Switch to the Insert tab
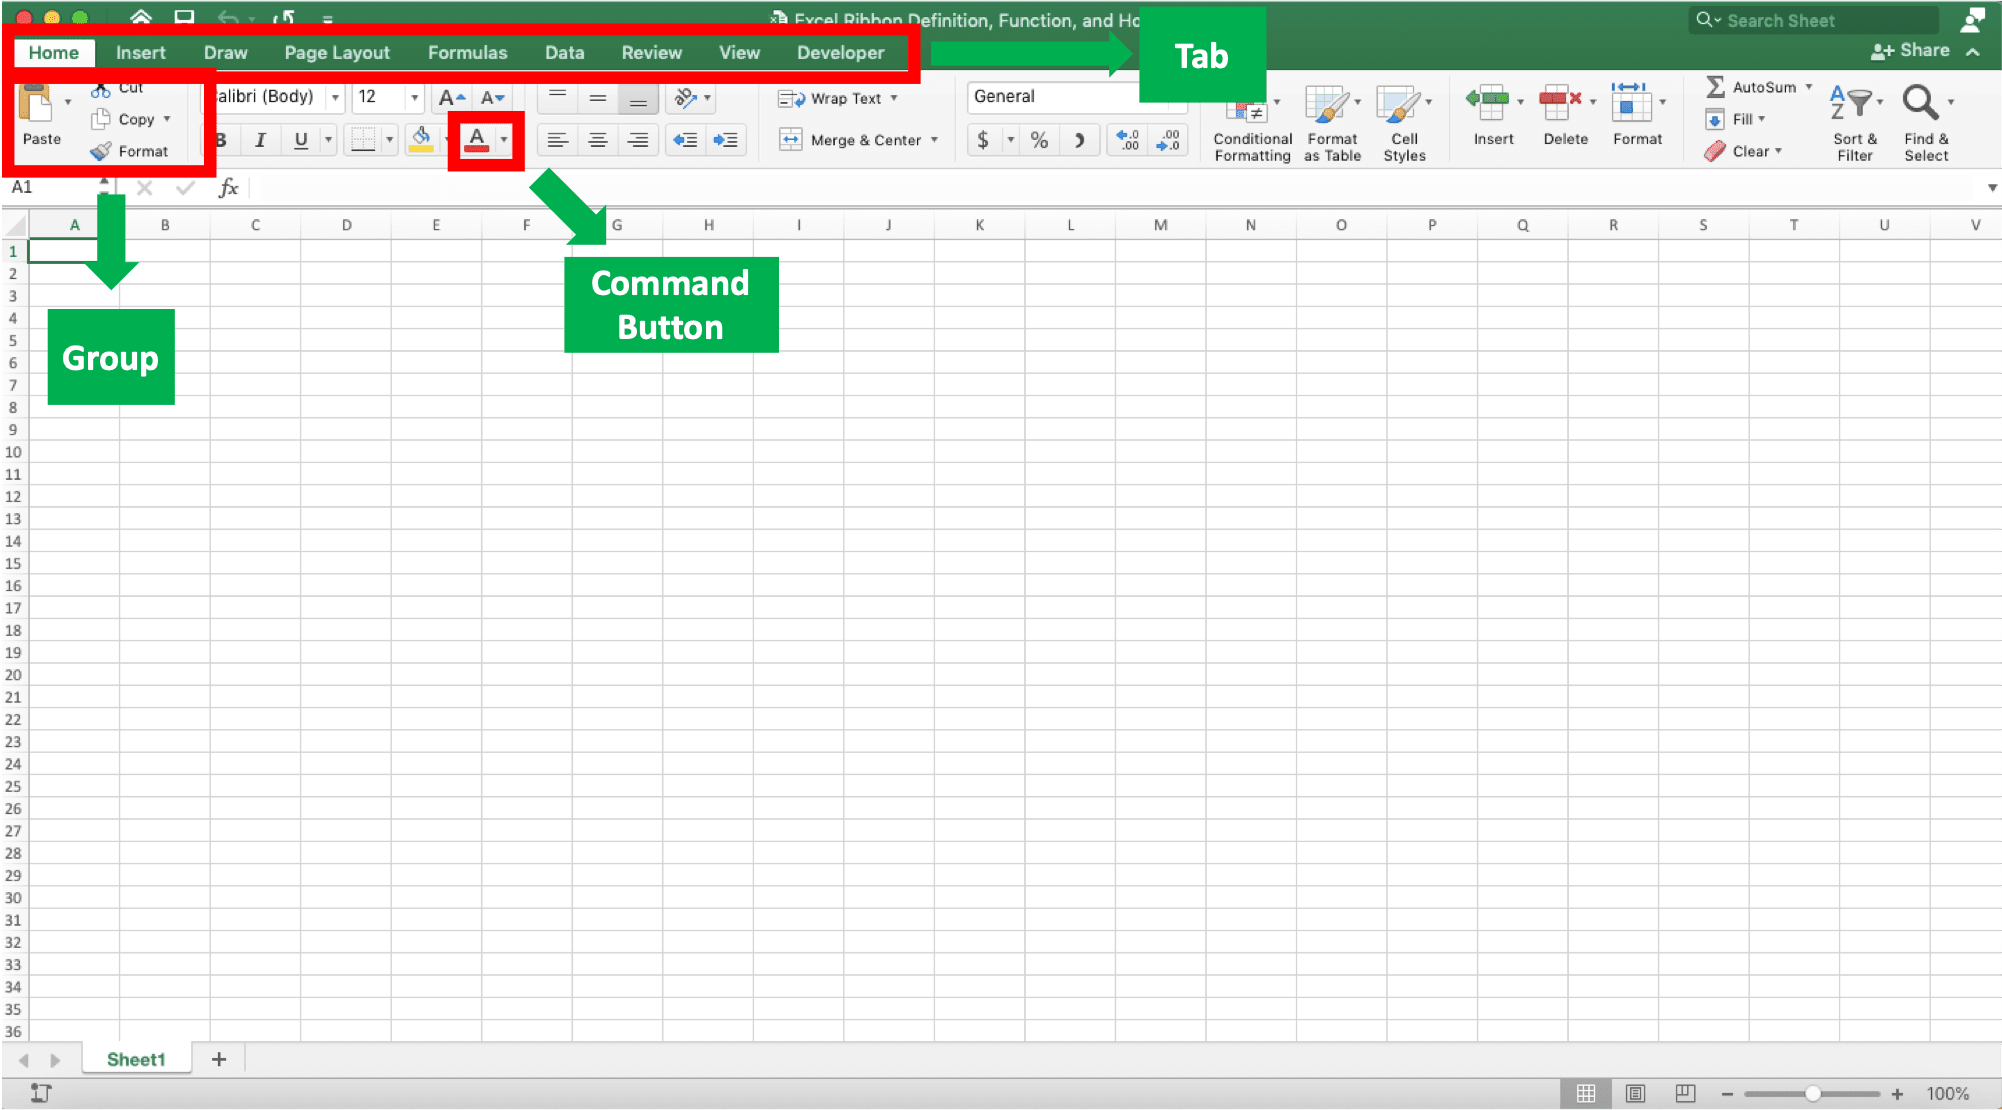Image resolution: width=2002 pixels, height=1110 pixels. point(140,53)
